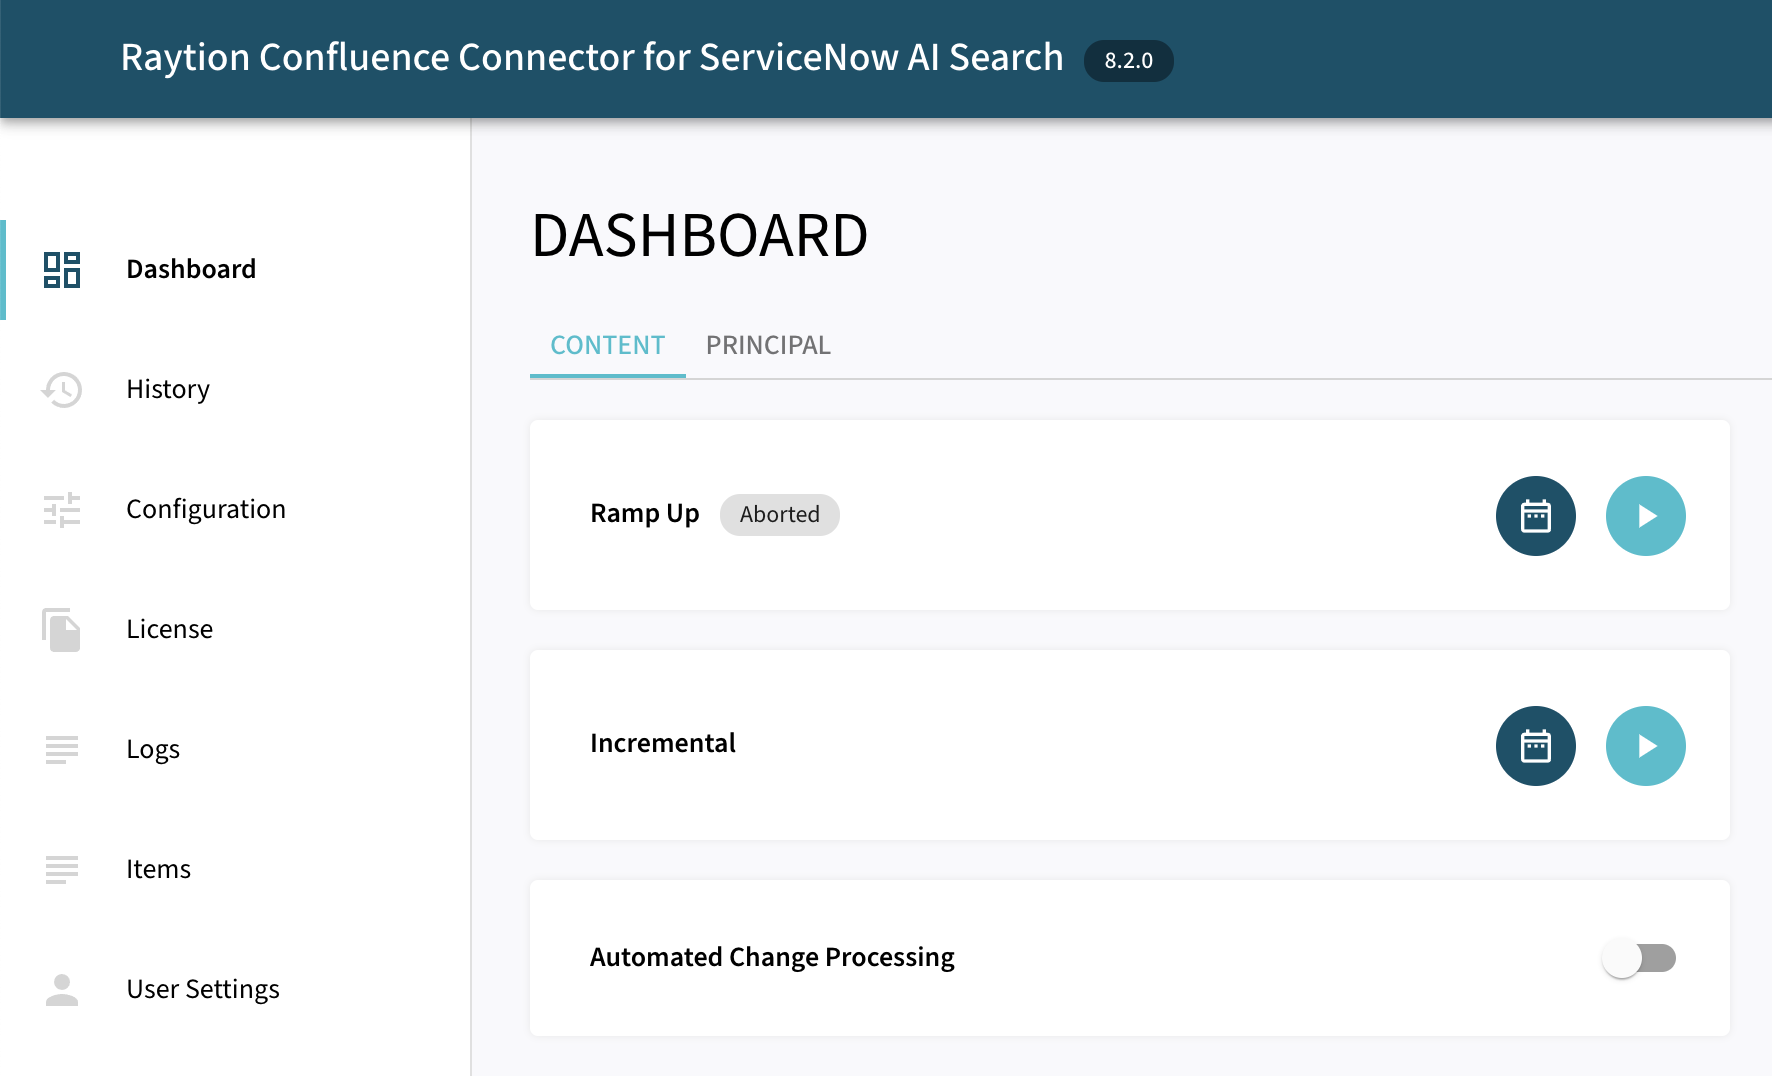Open User Settings via the person icon
The height and width of the screenshot is (1076, 1772).
61,989
